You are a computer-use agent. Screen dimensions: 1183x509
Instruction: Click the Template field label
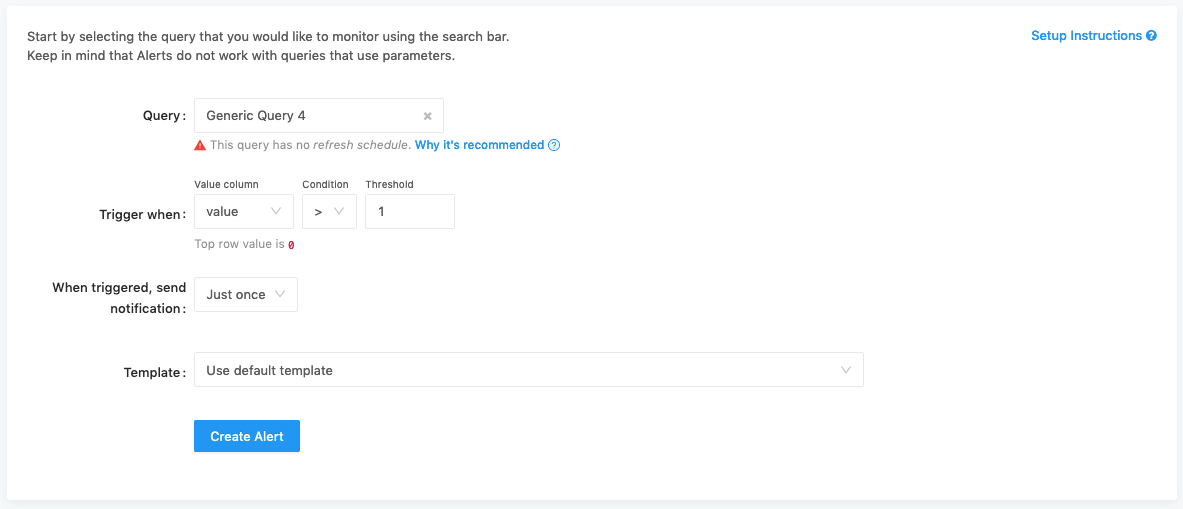pyautogui.click(x=154, y=372)
